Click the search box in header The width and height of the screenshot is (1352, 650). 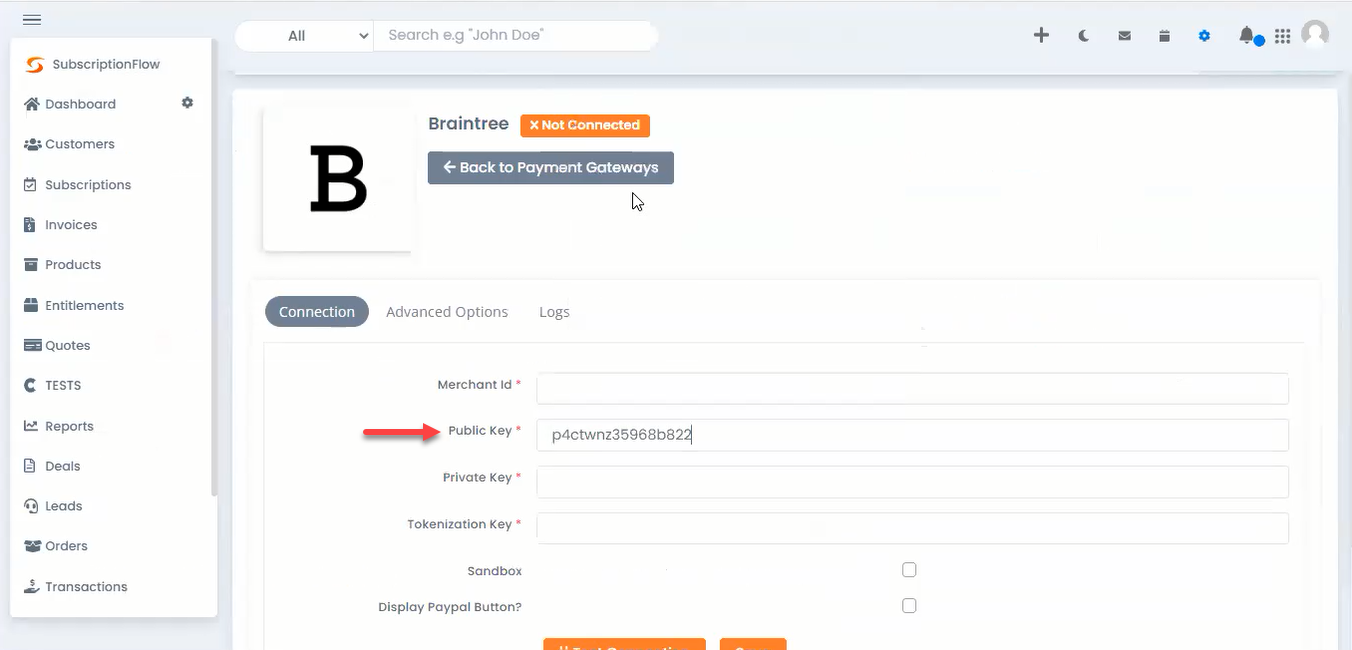(516, 36)
